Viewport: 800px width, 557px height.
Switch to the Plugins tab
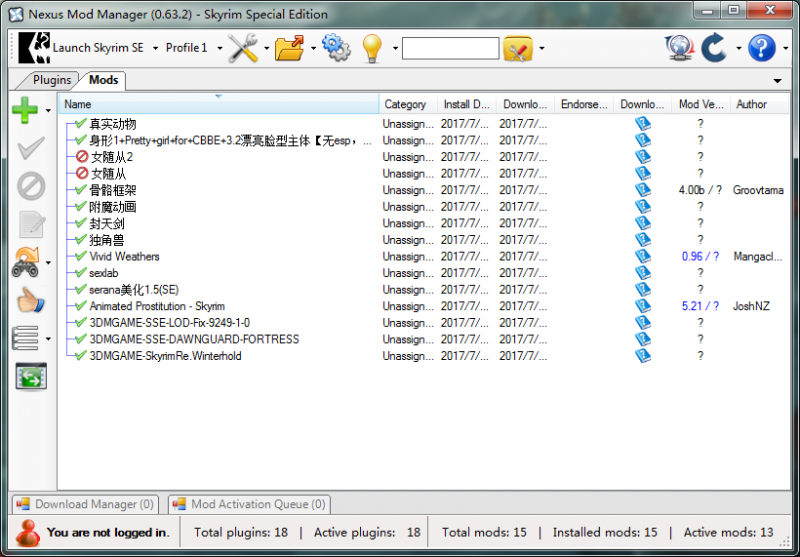[51, 80]
